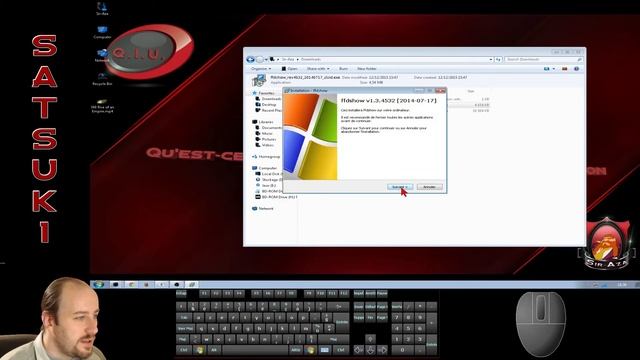The image size is (640, 360).
Task: Open Desktop under Favorites
Action: coord(266,104)
